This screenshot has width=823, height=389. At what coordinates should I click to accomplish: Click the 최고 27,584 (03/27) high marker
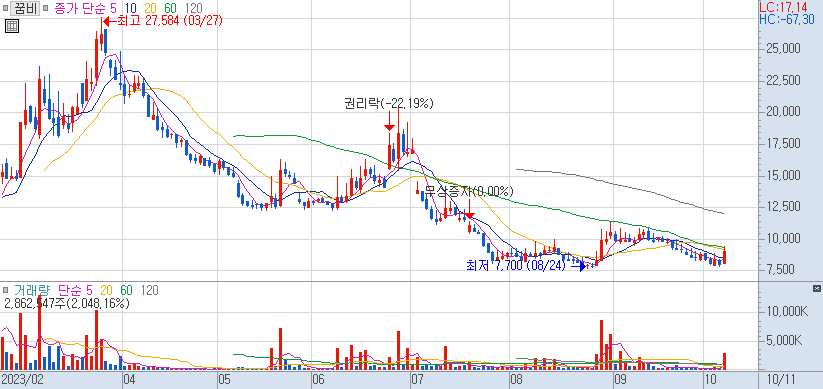coord(163,22)
